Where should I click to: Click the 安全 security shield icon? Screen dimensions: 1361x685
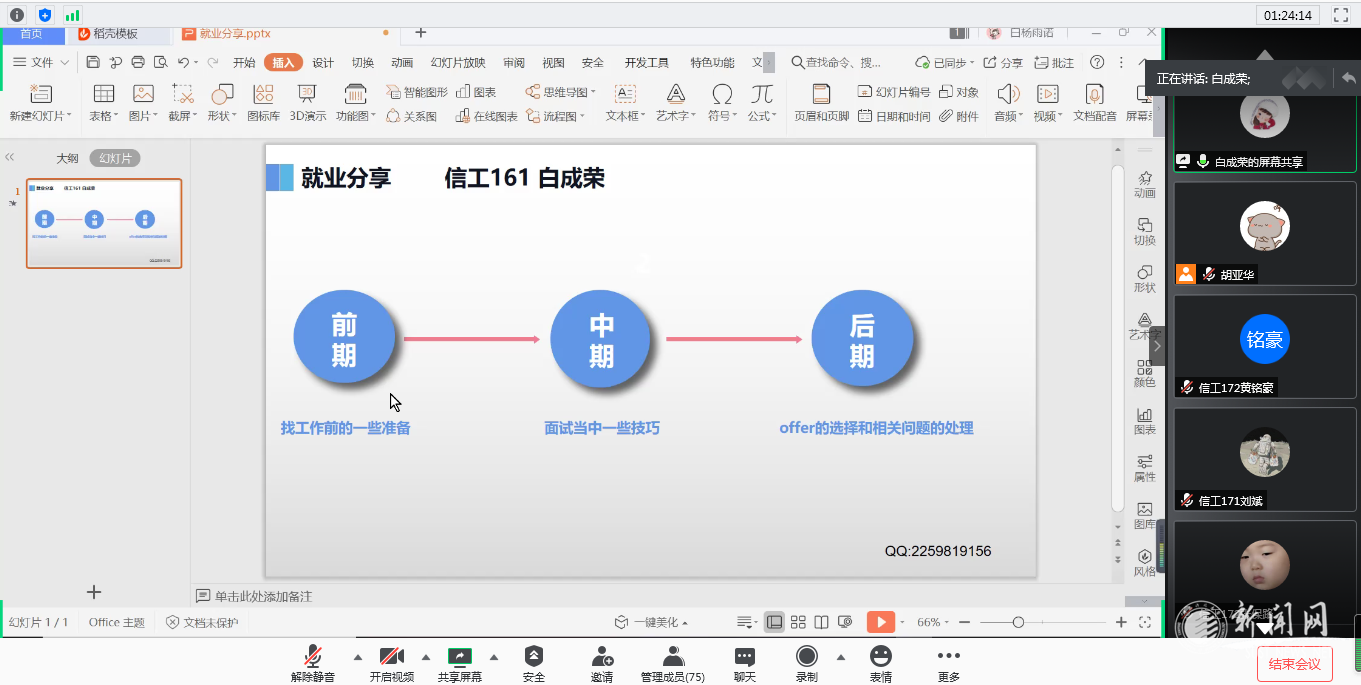coord(534,657)
